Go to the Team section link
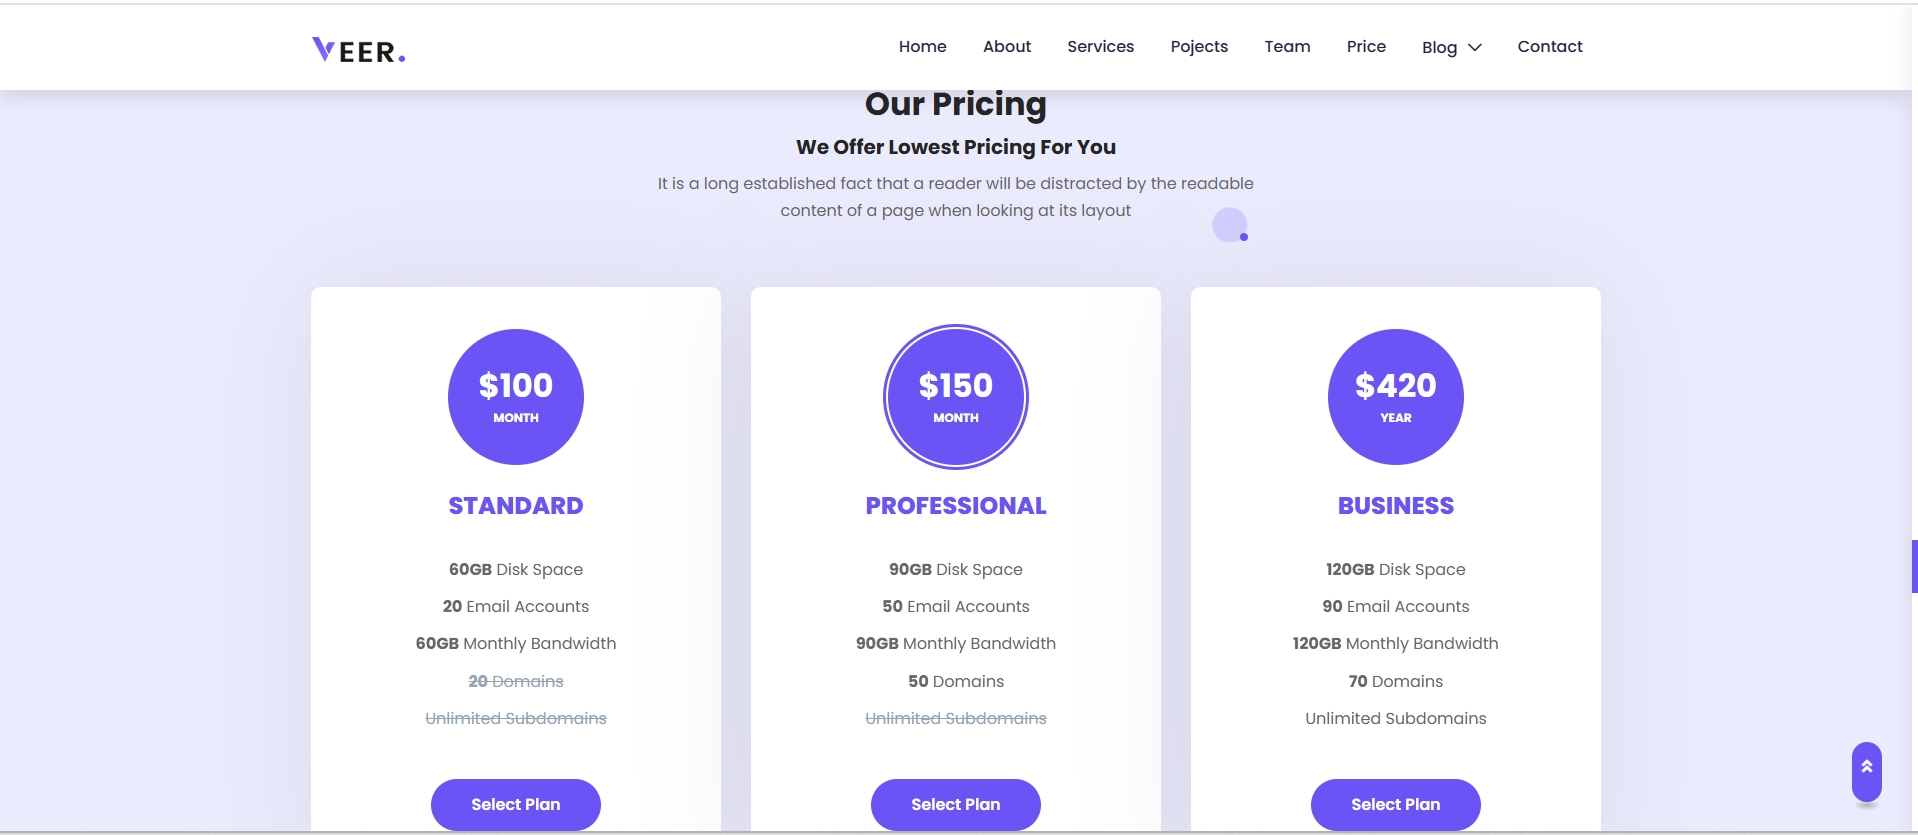Viewport: 1918px width, 835px height. [x=1287, y=46]
